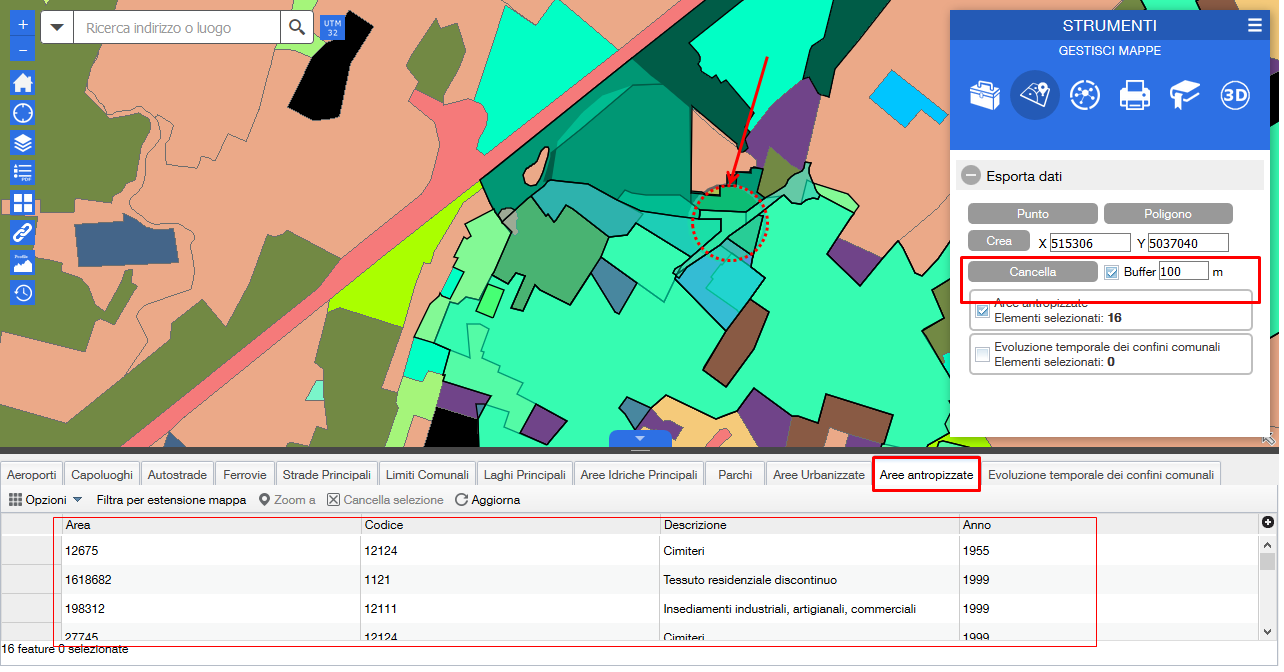Viewport: 1284px width, 672px height.
Task: Click the Cancella button
Action: [x=1031, y=272]
